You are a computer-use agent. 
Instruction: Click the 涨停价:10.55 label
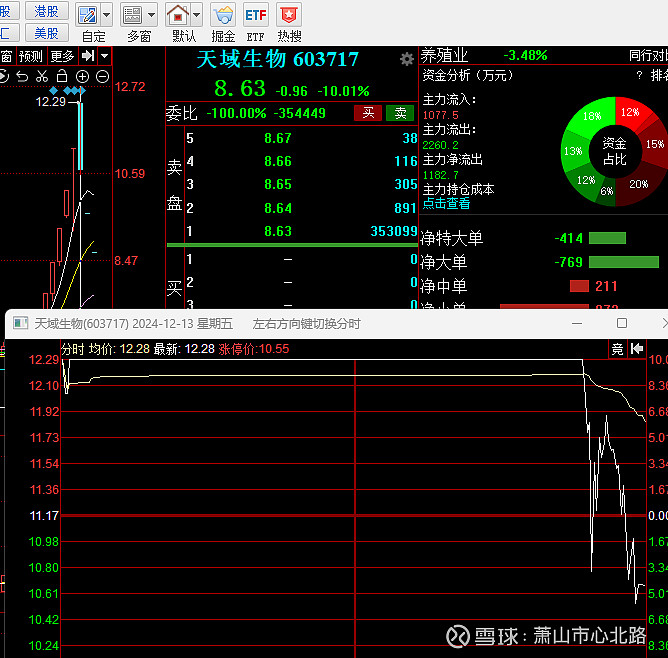(x=253, y=349)
